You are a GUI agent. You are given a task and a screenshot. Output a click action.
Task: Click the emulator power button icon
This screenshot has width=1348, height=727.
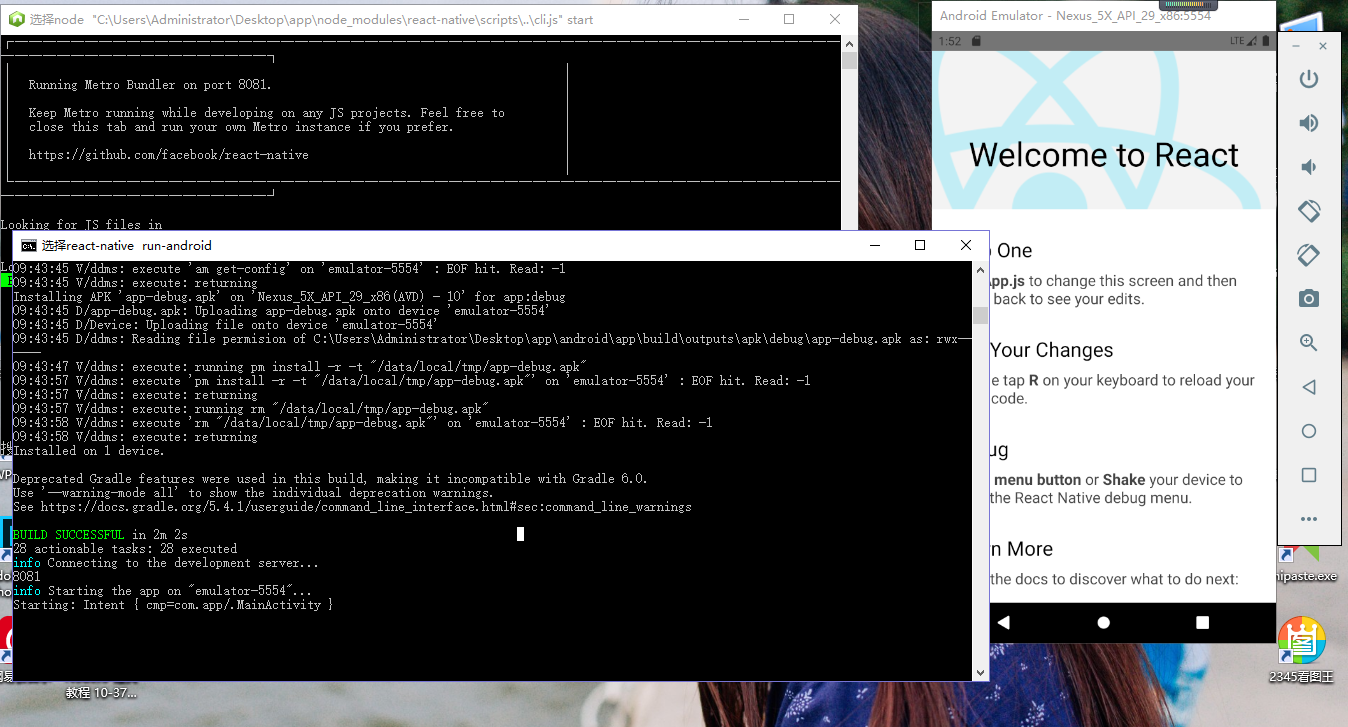[x=1308, y=79]
